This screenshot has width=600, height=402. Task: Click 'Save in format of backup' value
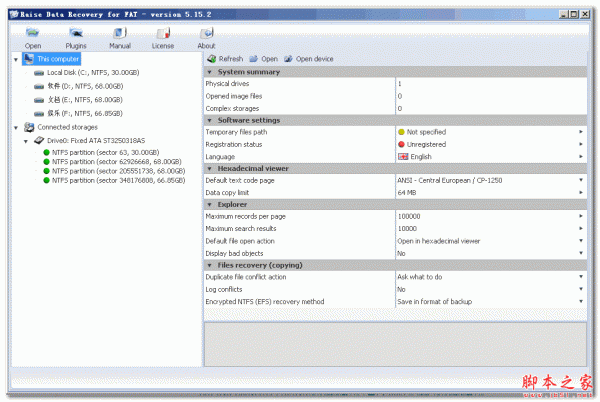coord(434,302)
